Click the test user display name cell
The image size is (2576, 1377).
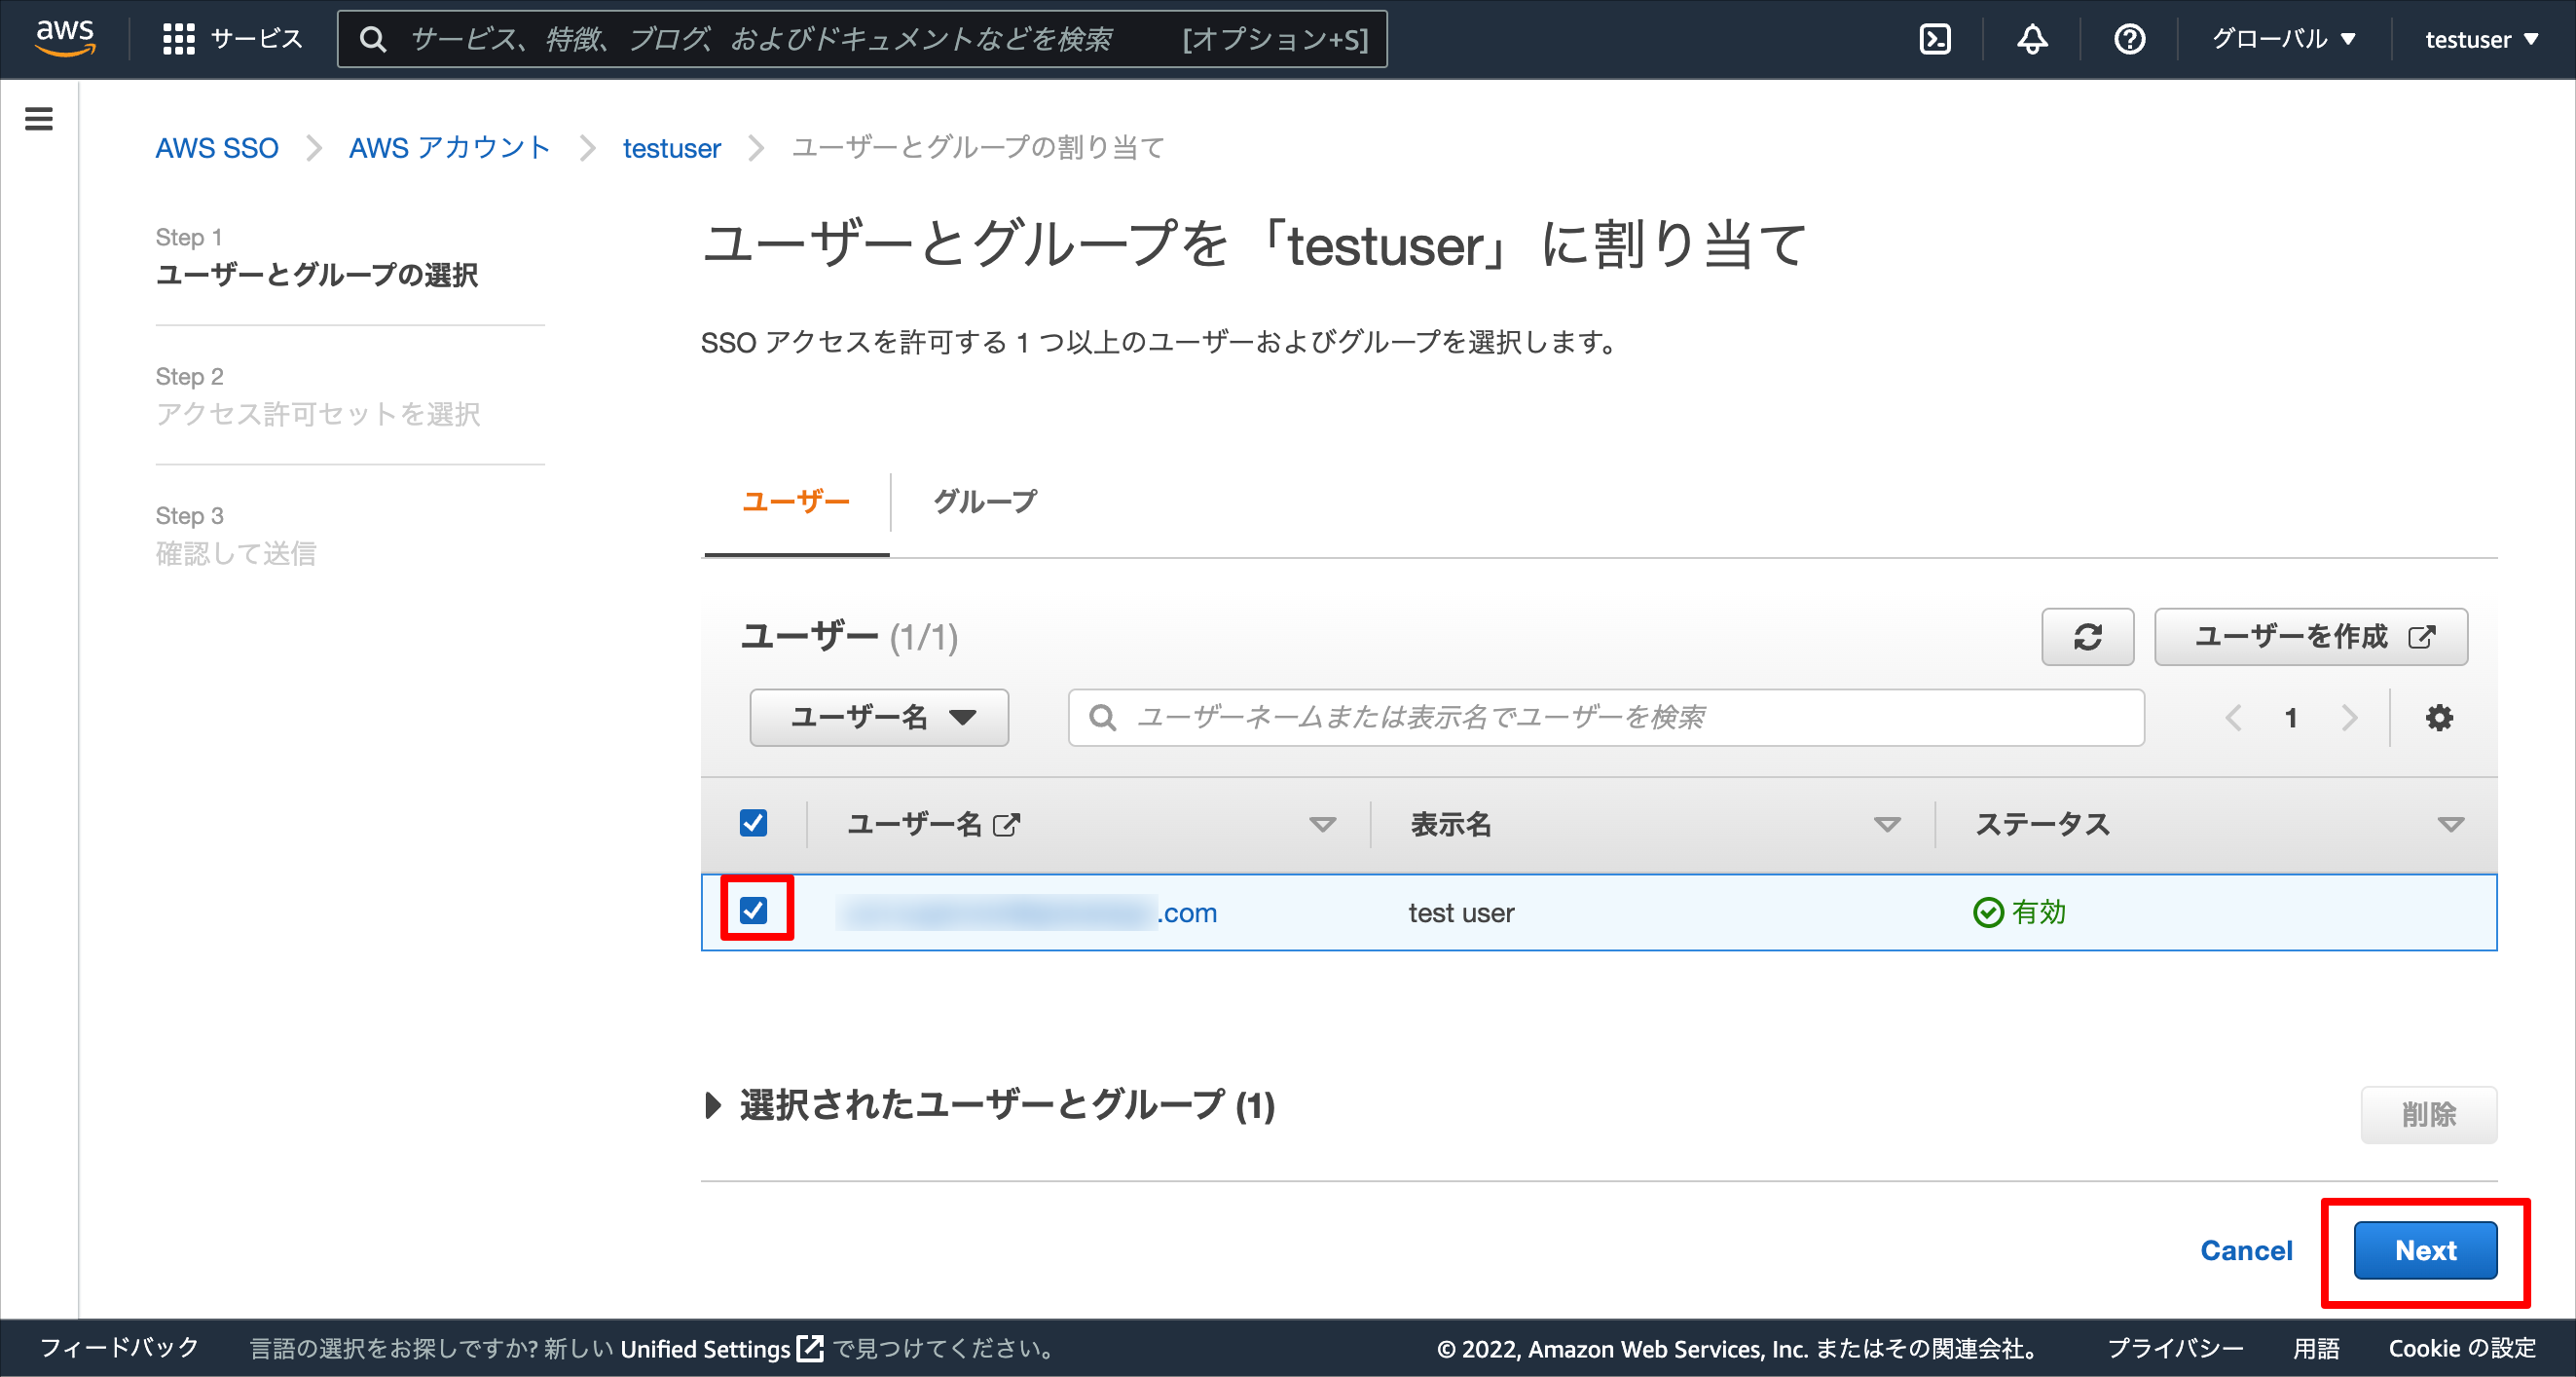tap(1461, 912)
